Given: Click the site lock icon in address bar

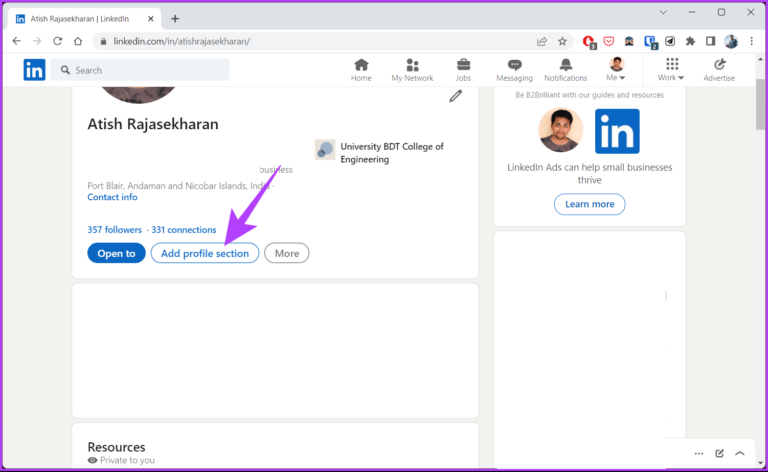Looking at the screenshot, I should click(103, 42).
